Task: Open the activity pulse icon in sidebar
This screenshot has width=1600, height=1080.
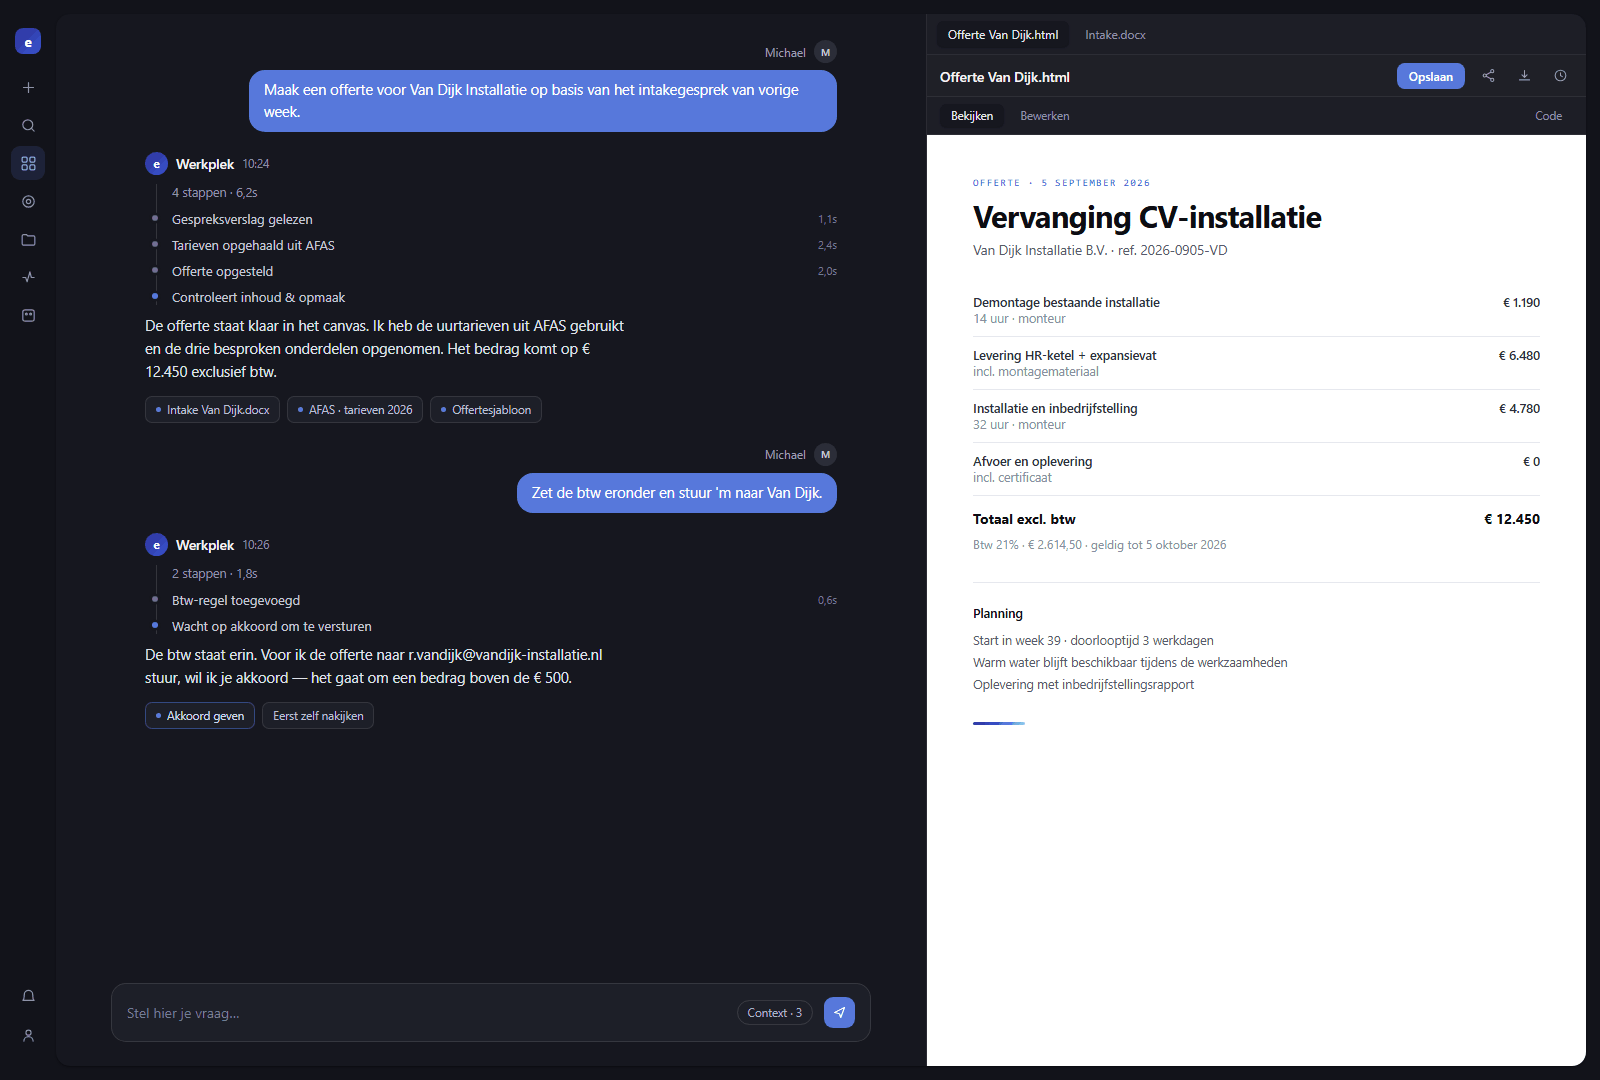Action: [28, 277]
